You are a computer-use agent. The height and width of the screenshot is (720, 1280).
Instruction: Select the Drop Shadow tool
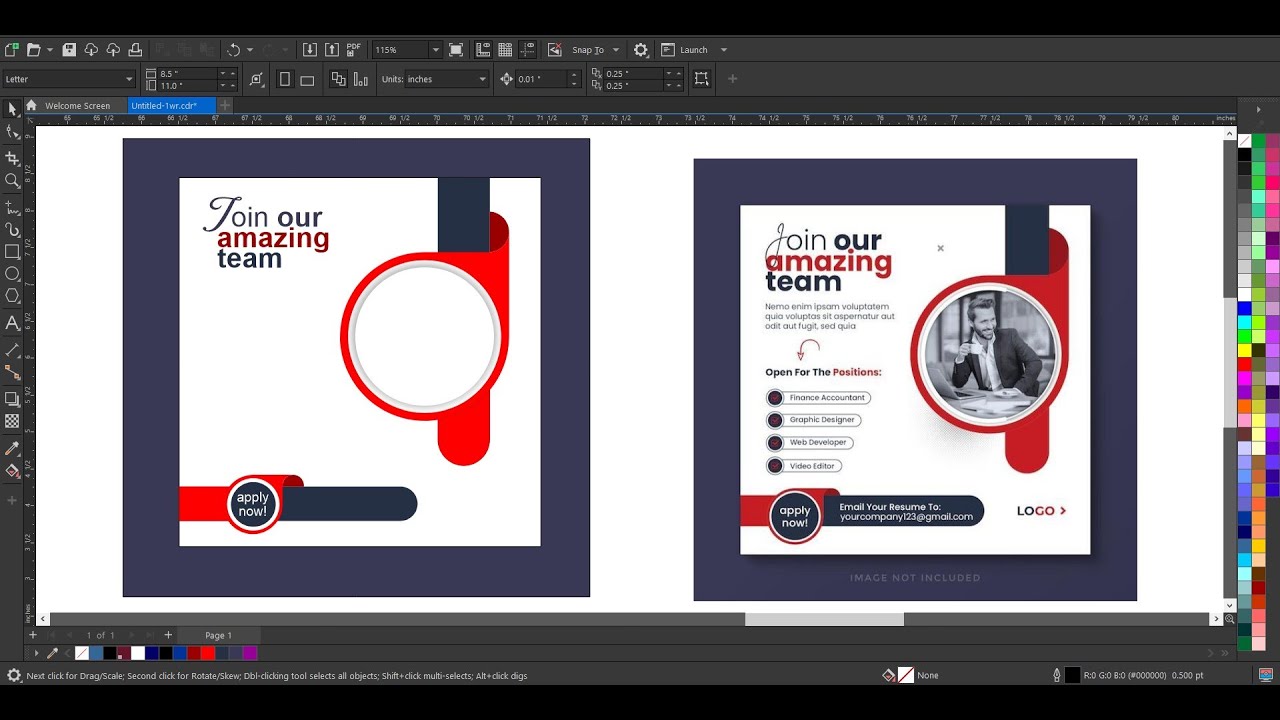[12, 399]
